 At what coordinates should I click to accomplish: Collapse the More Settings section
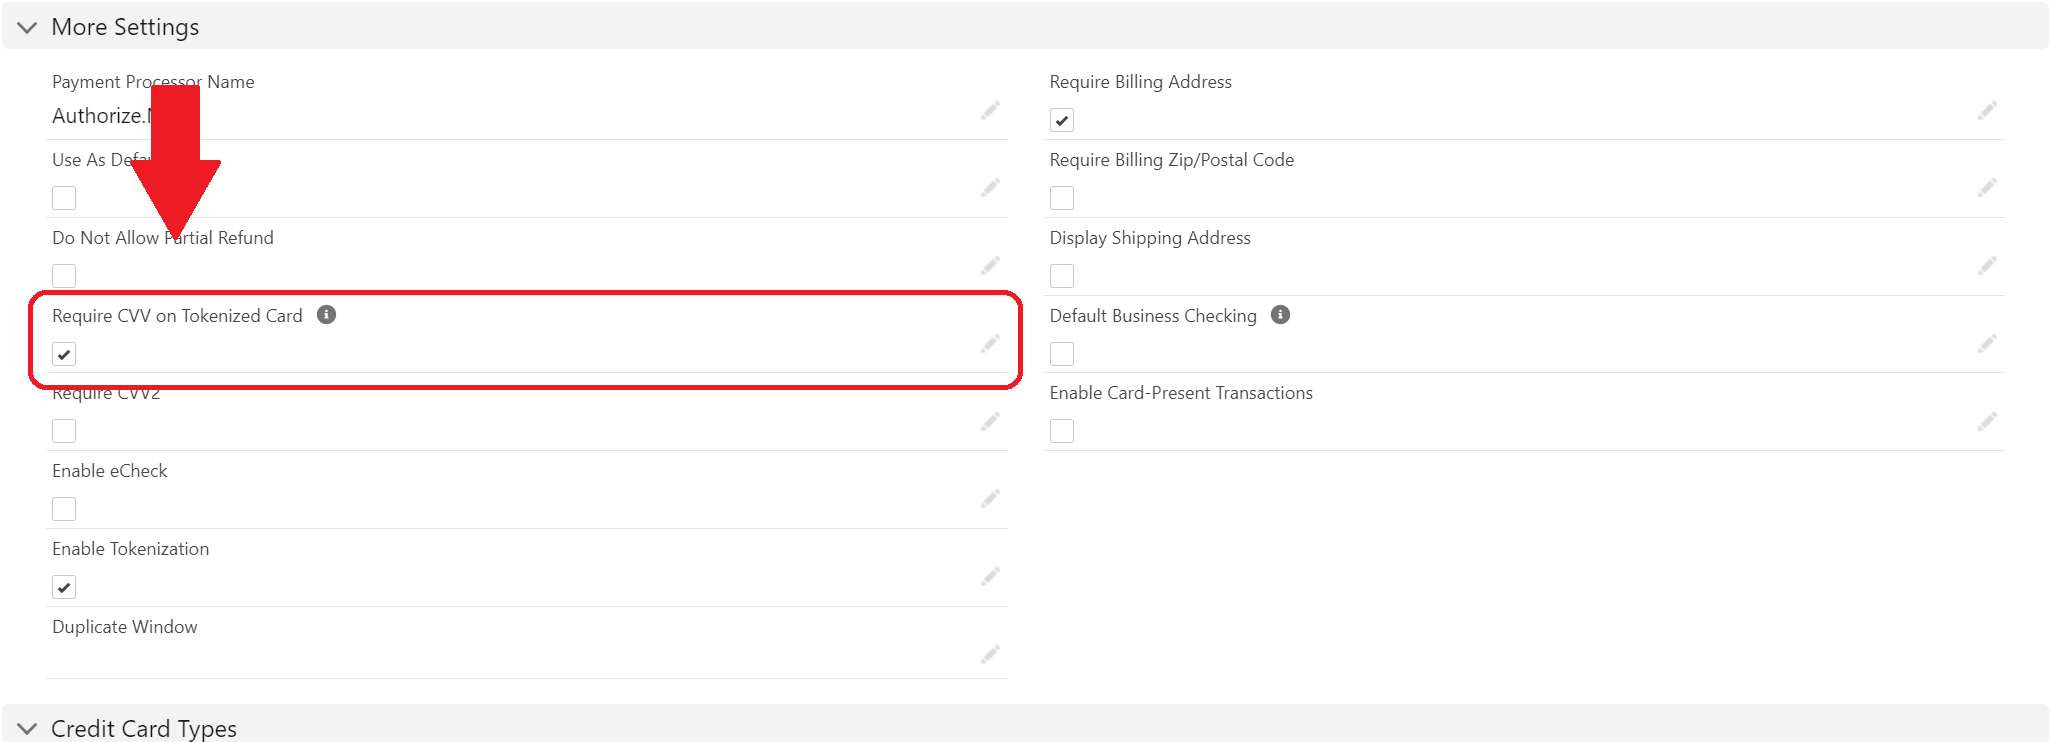tap(27, 27)
